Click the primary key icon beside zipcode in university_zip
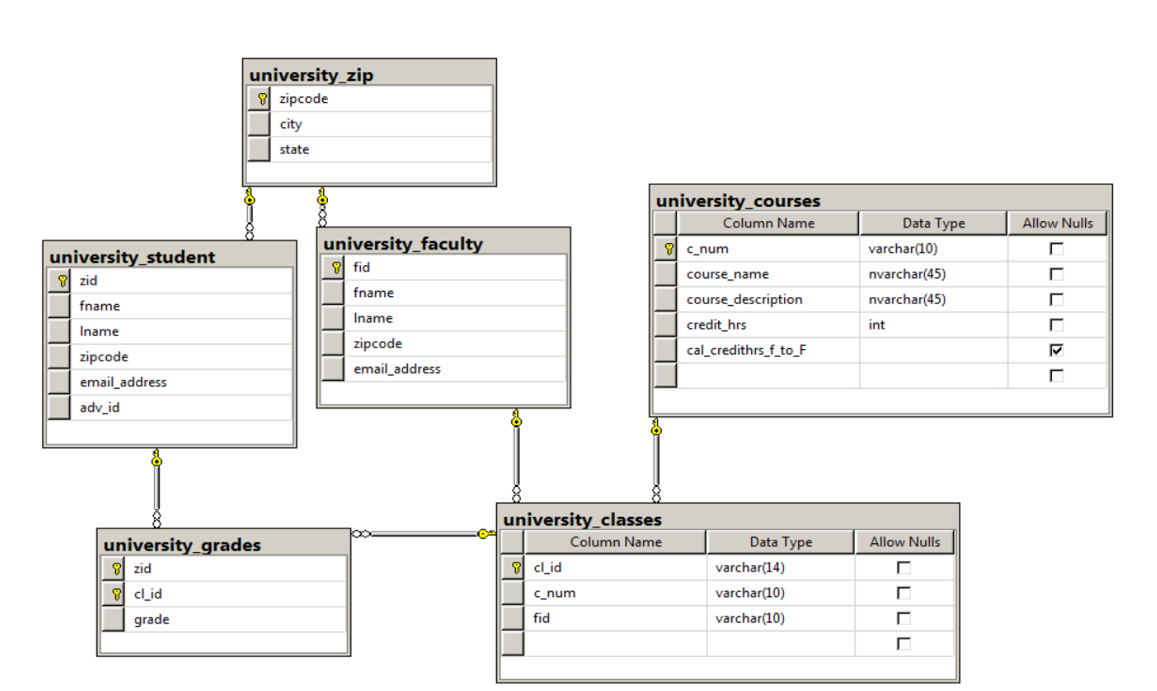The width and height of the screenshot is (1157, 691). pyautogui.click(x=260, y=98)
